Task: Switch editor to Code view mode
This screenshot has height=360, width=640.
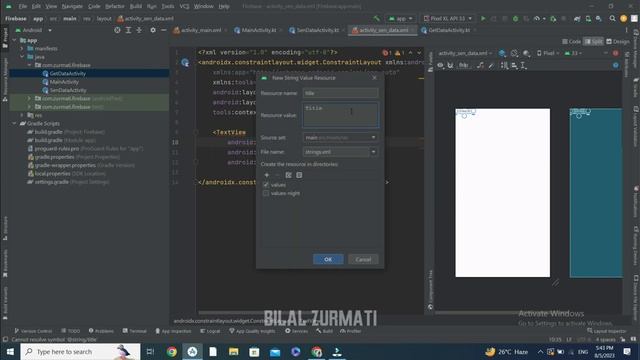Action: pos(571,42)
